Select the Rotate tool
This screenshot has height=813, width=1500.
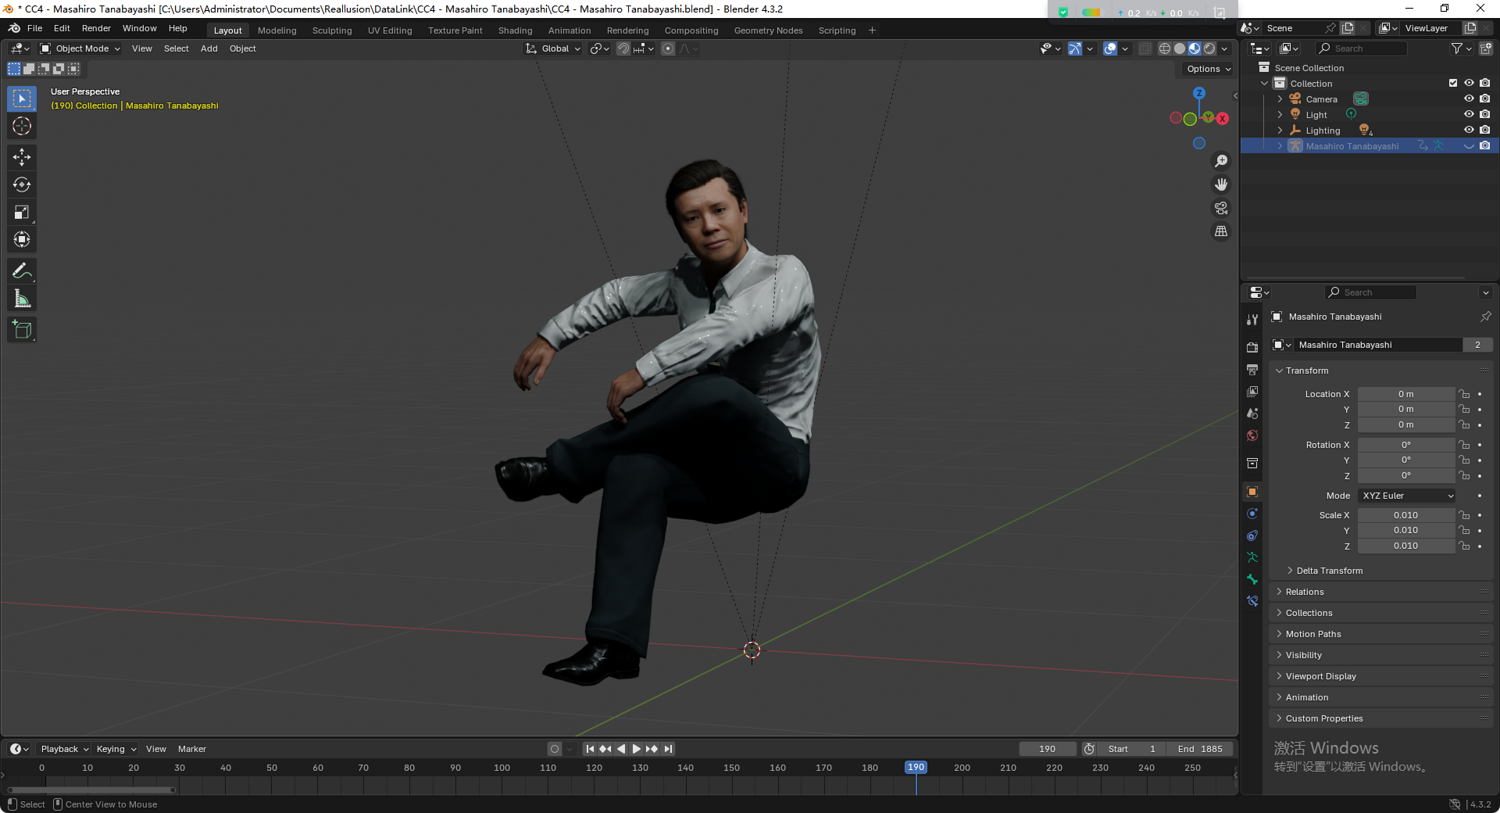(21, 185)
